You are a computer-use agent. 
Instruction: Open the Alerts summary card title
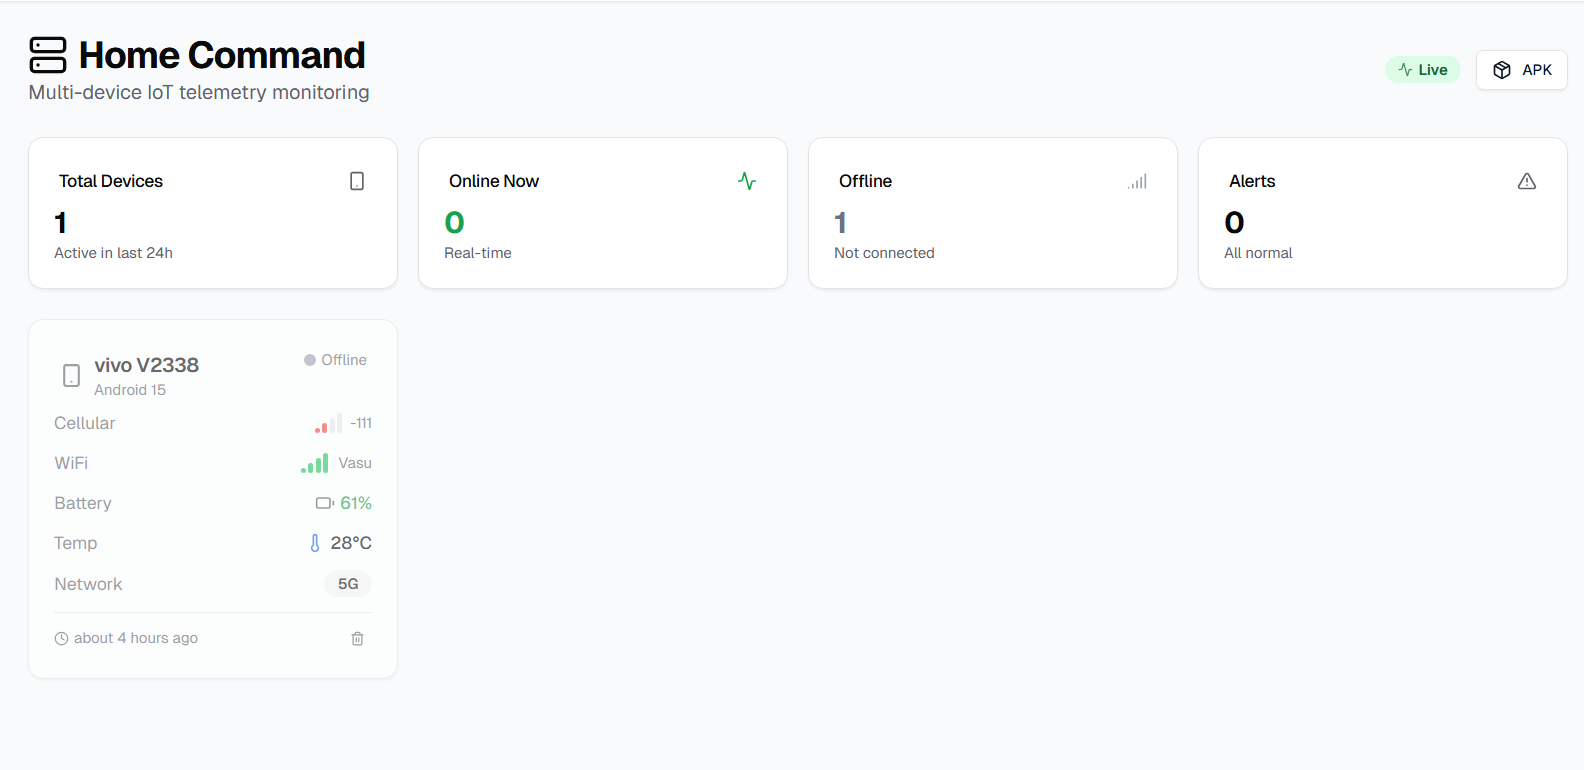coord(1252,181)
